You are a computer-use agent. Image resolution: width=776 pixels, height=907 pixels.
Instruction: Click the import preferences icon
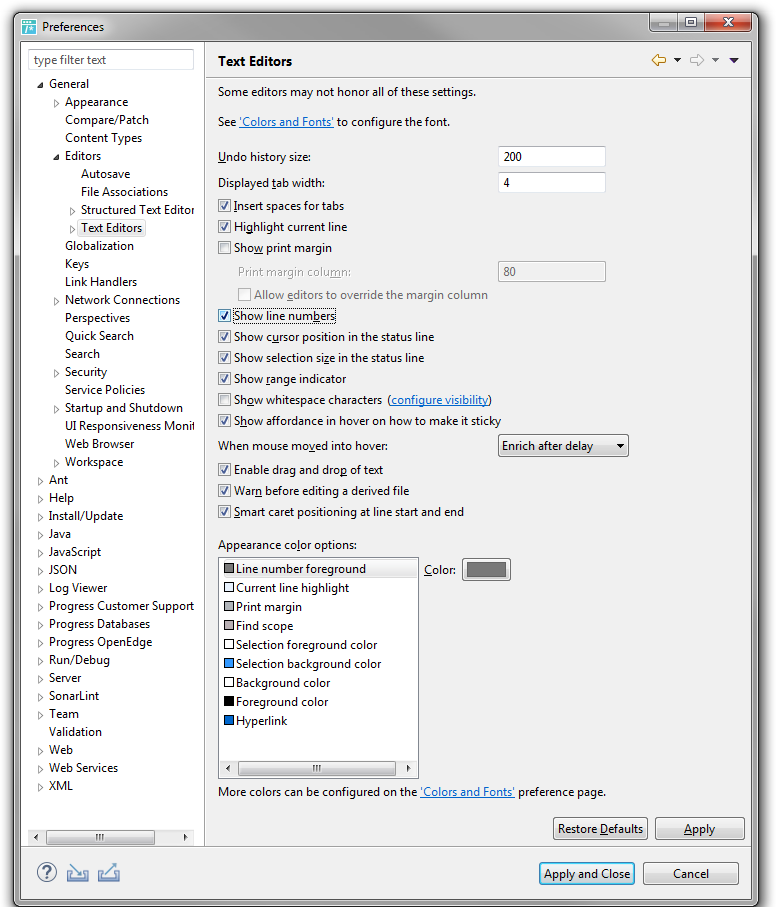coord(77,873)
